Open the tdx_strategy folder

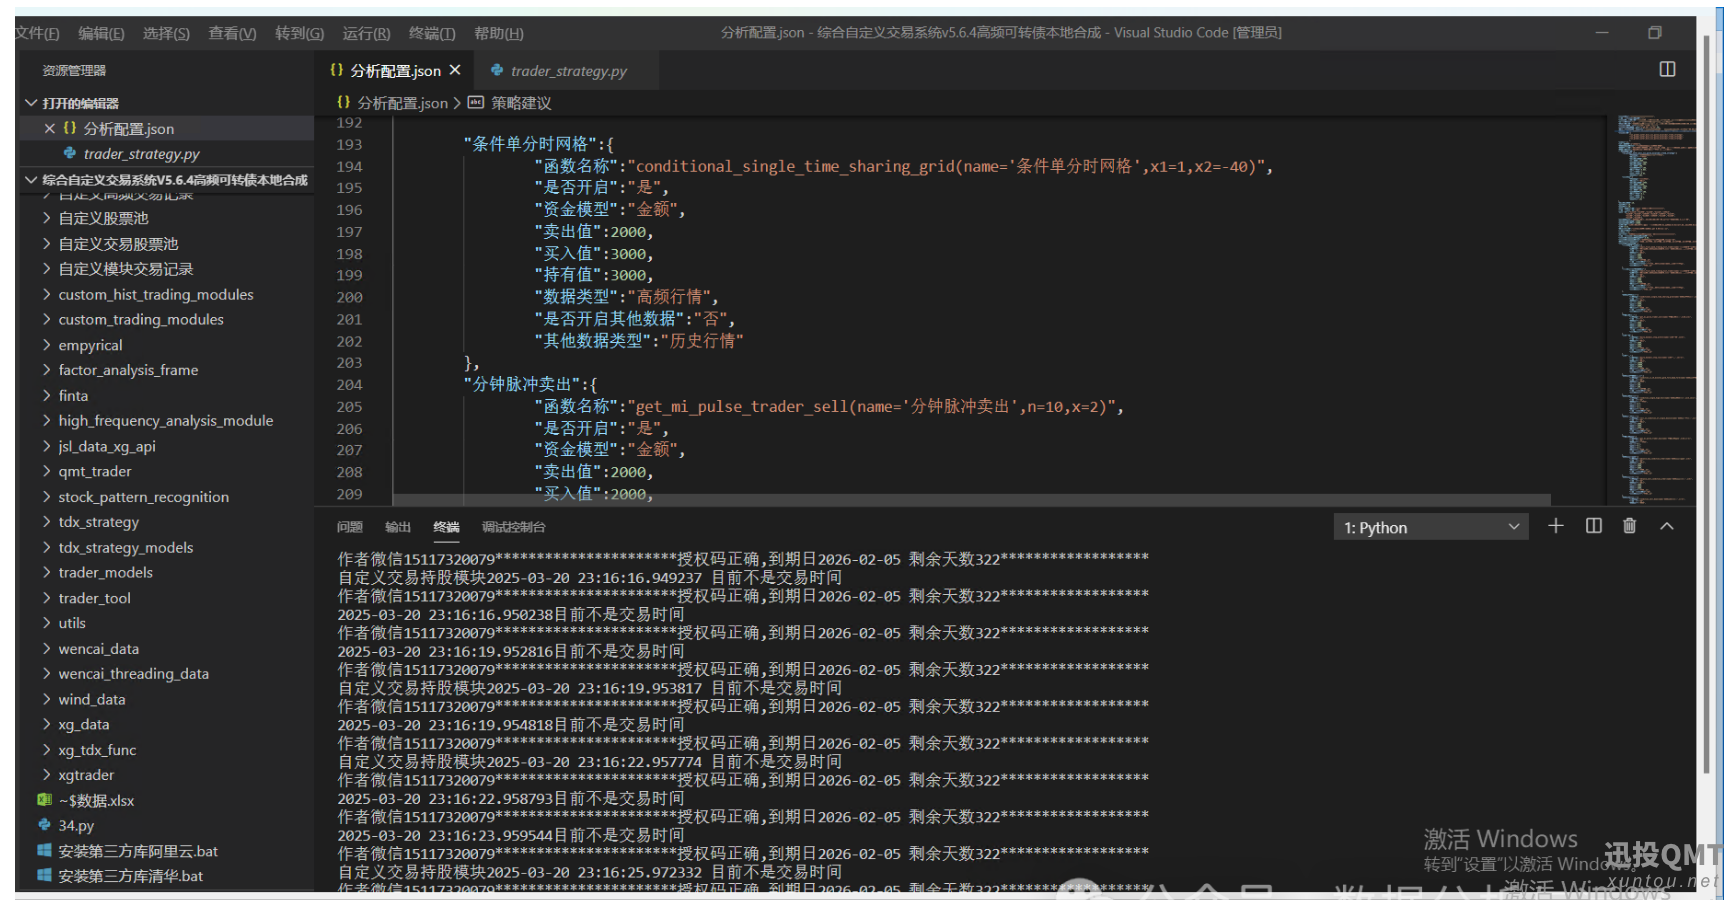[99, 522]
